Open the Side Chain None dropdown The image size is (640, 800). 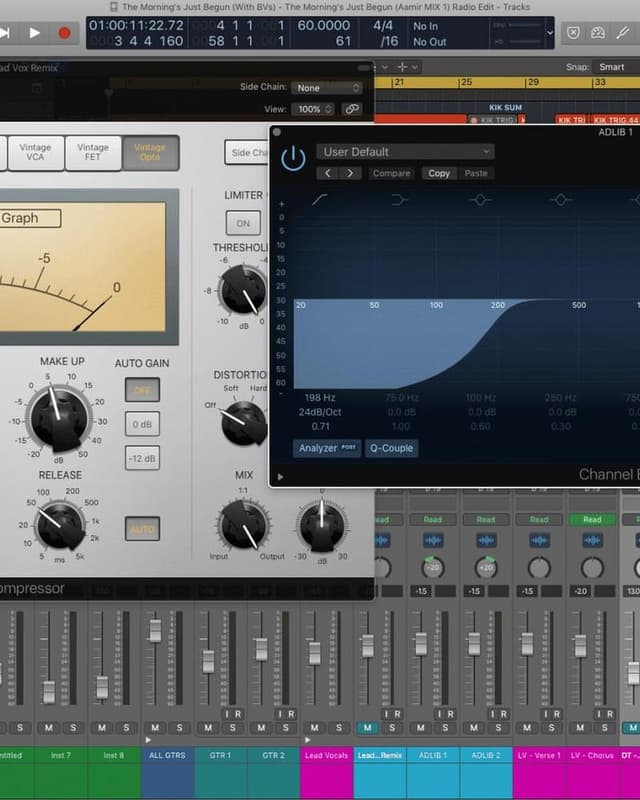coord(327,88)
